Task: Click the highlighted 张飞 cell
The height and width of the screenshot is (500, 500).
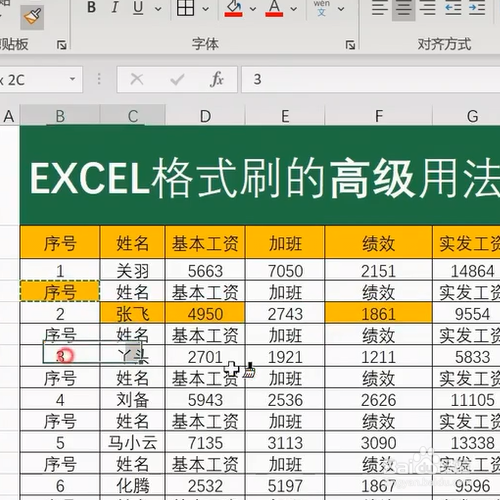Action: point(133,313)
